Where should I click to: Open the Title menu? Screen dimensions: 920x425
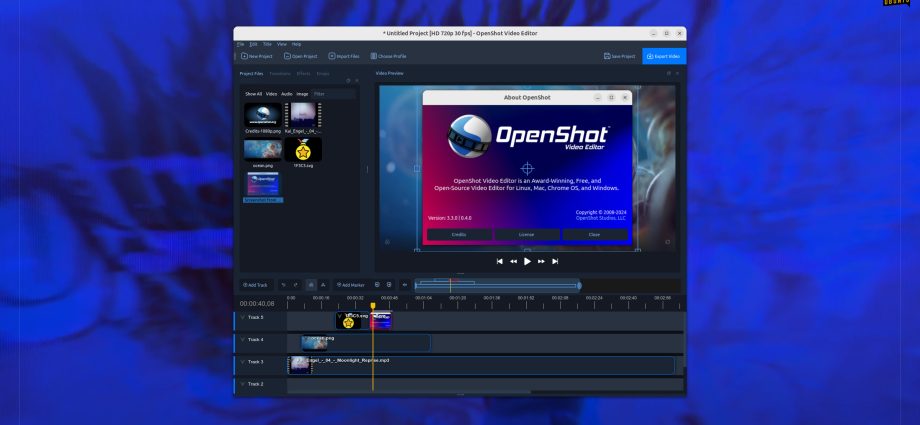(x=267, y=44)
